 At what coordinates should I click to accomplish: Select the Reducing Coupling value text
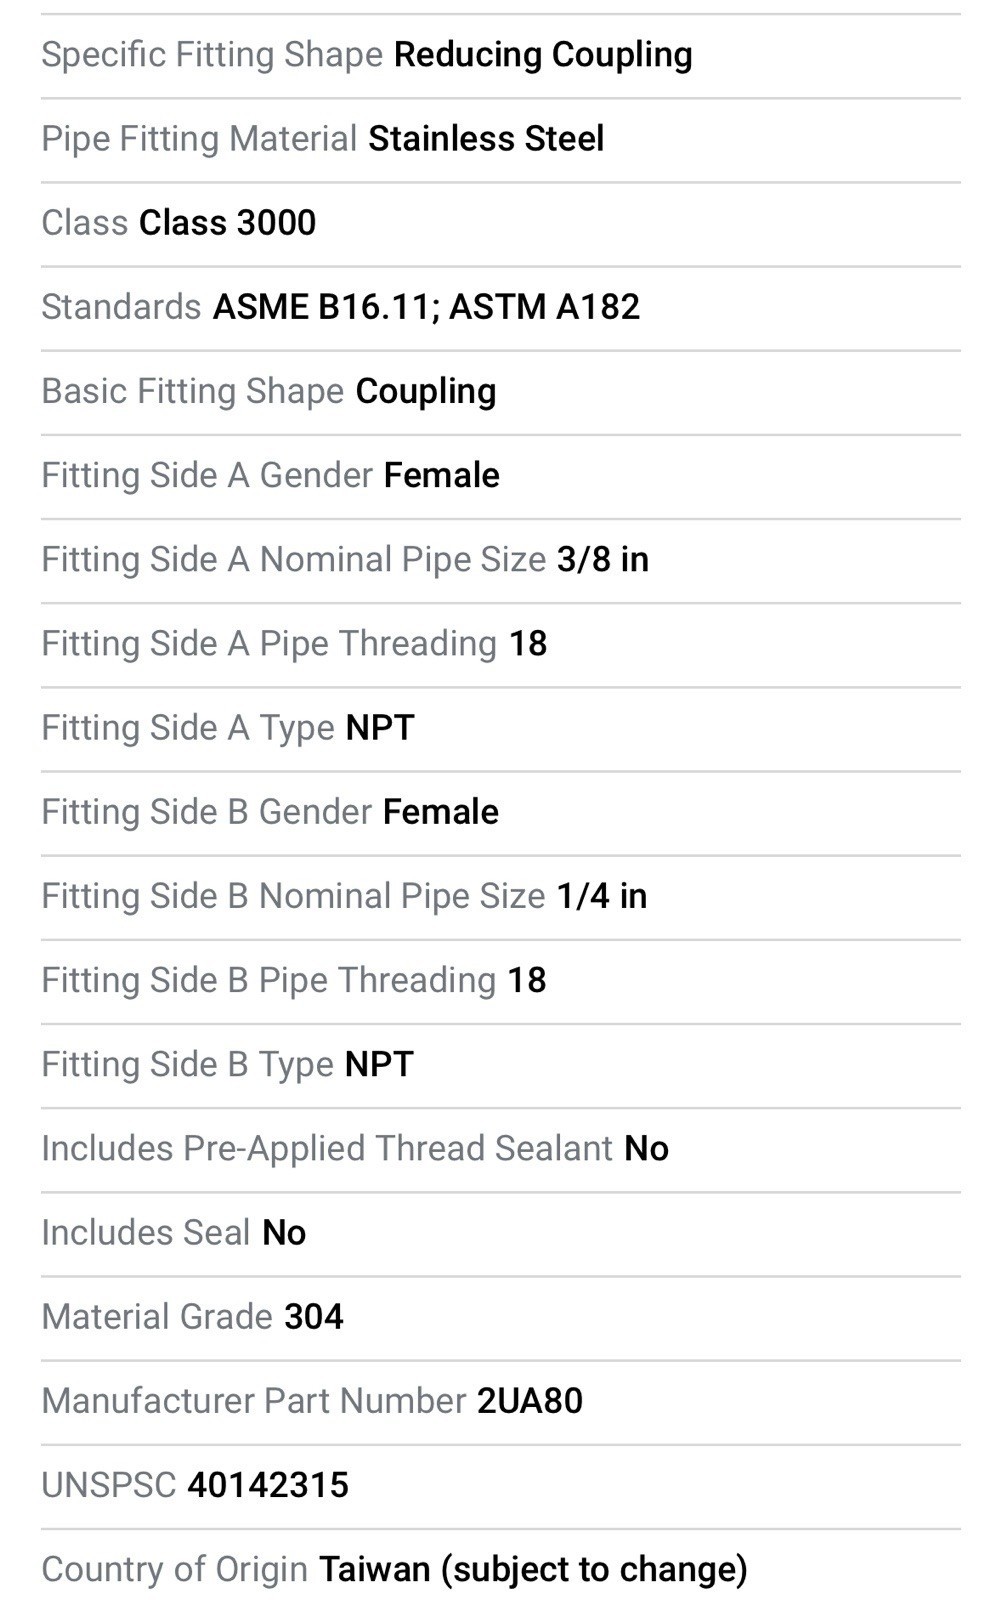point(543,56)
